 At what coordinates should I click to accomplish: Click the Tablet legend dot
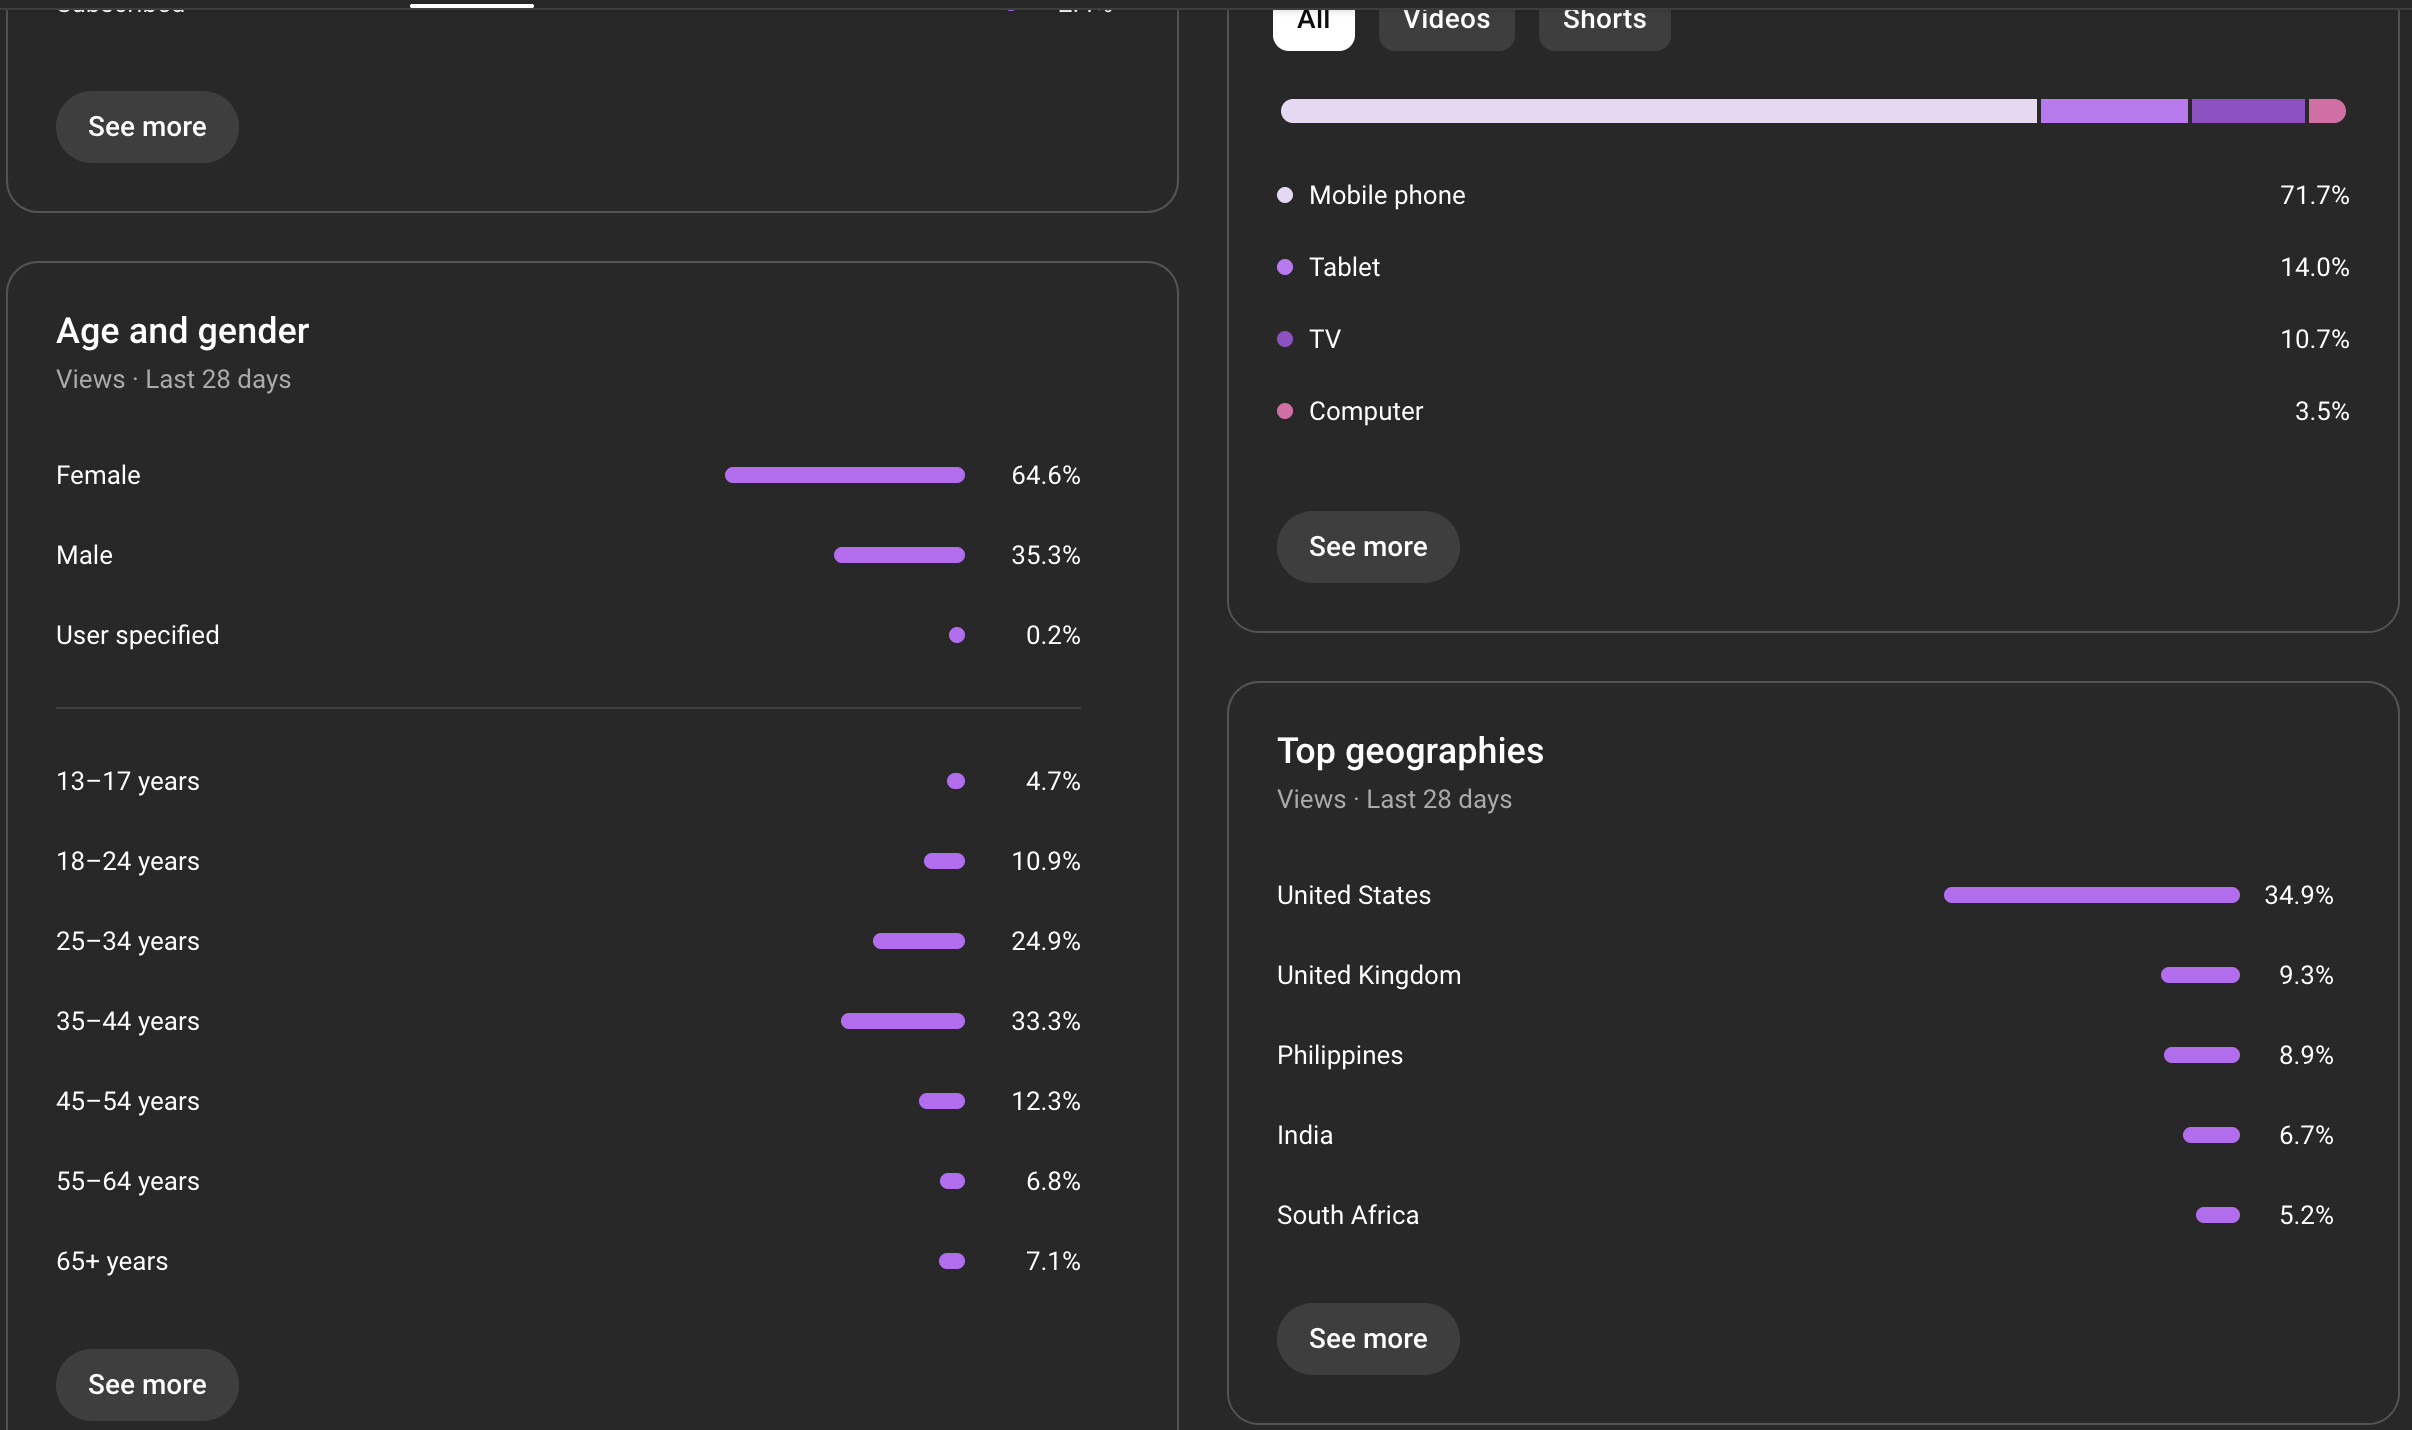coord(1285,267)
